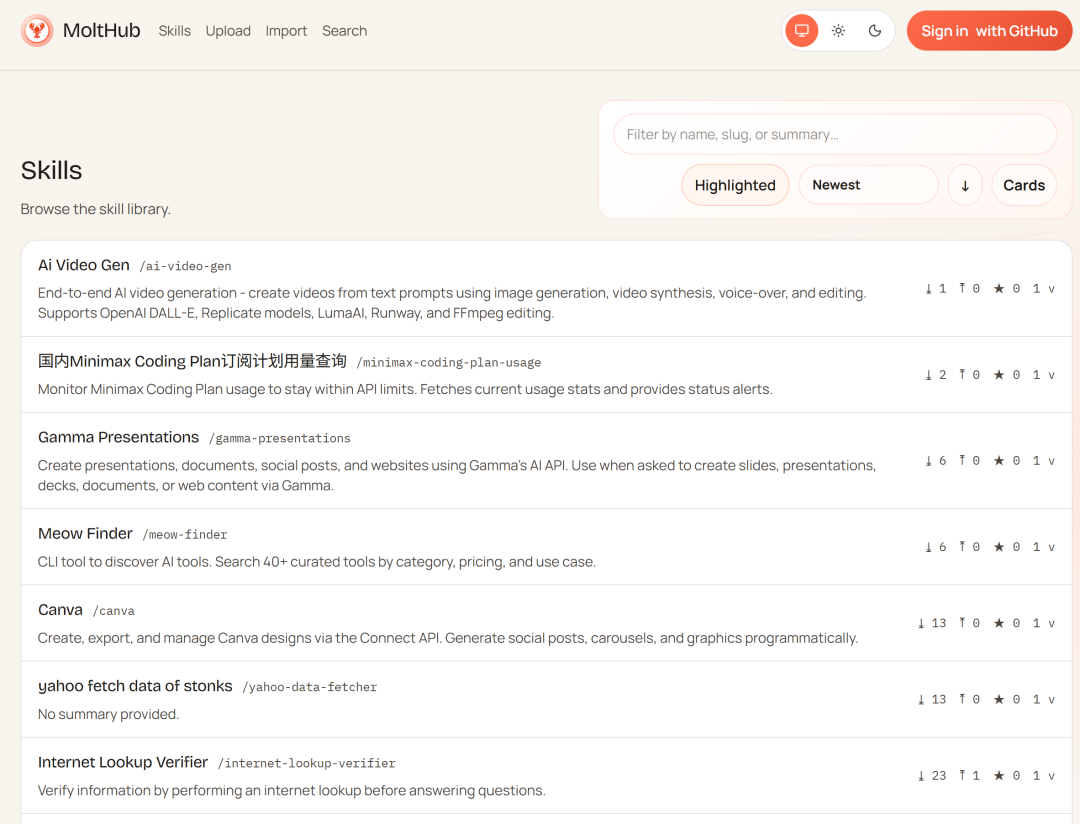Open the Skills nav item
The height and width of the screenshot is (824, 1080).
[x=174, y=31]
